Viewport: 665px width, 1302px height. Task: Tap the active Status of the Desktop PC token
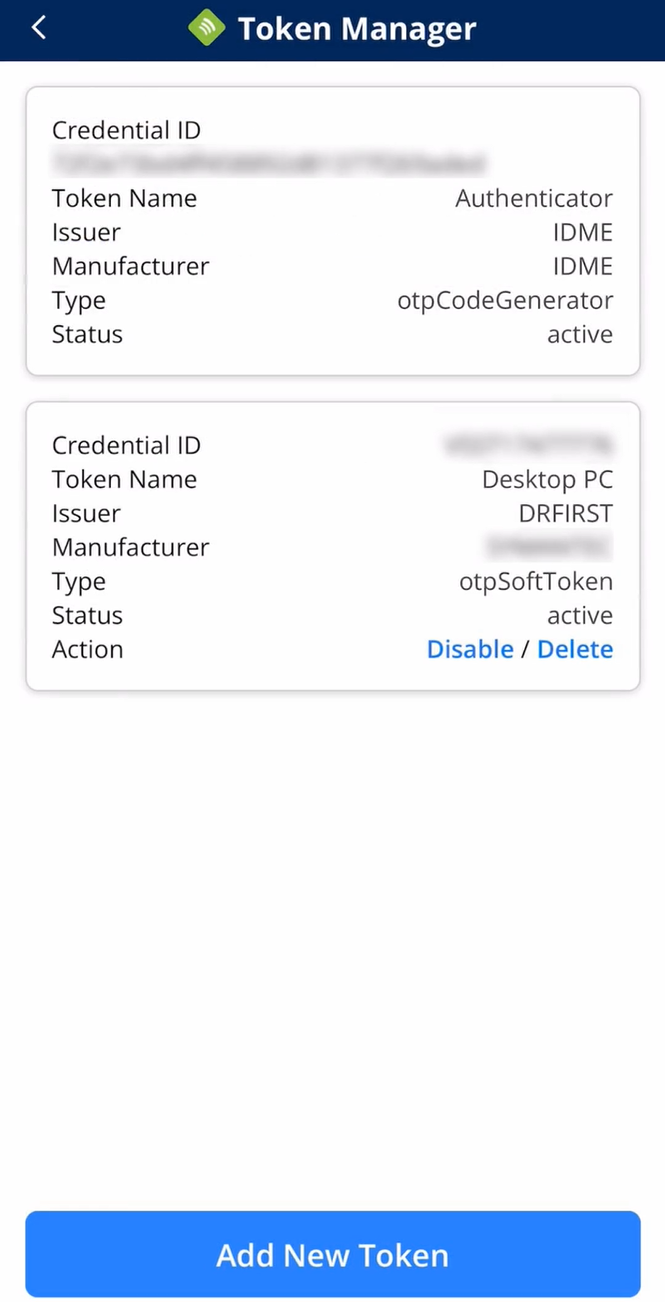[x=580, y=615]
